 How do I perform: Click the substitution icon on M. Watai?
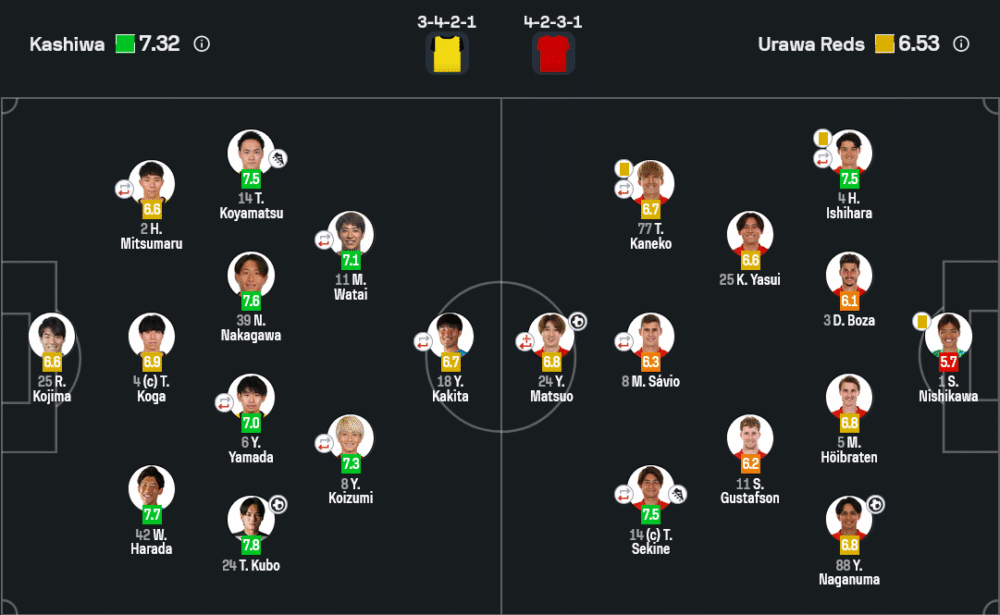[x=324, y=240]
